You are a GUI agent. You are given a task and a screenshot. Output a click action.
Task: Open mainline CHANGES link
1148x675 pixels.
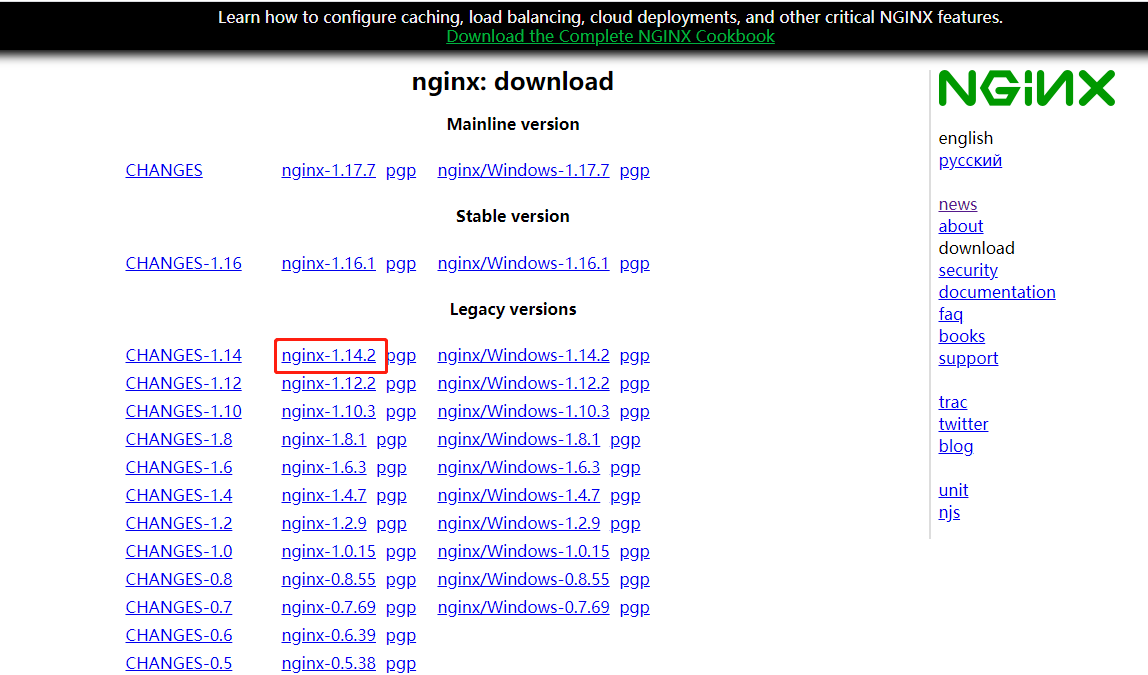164,170
